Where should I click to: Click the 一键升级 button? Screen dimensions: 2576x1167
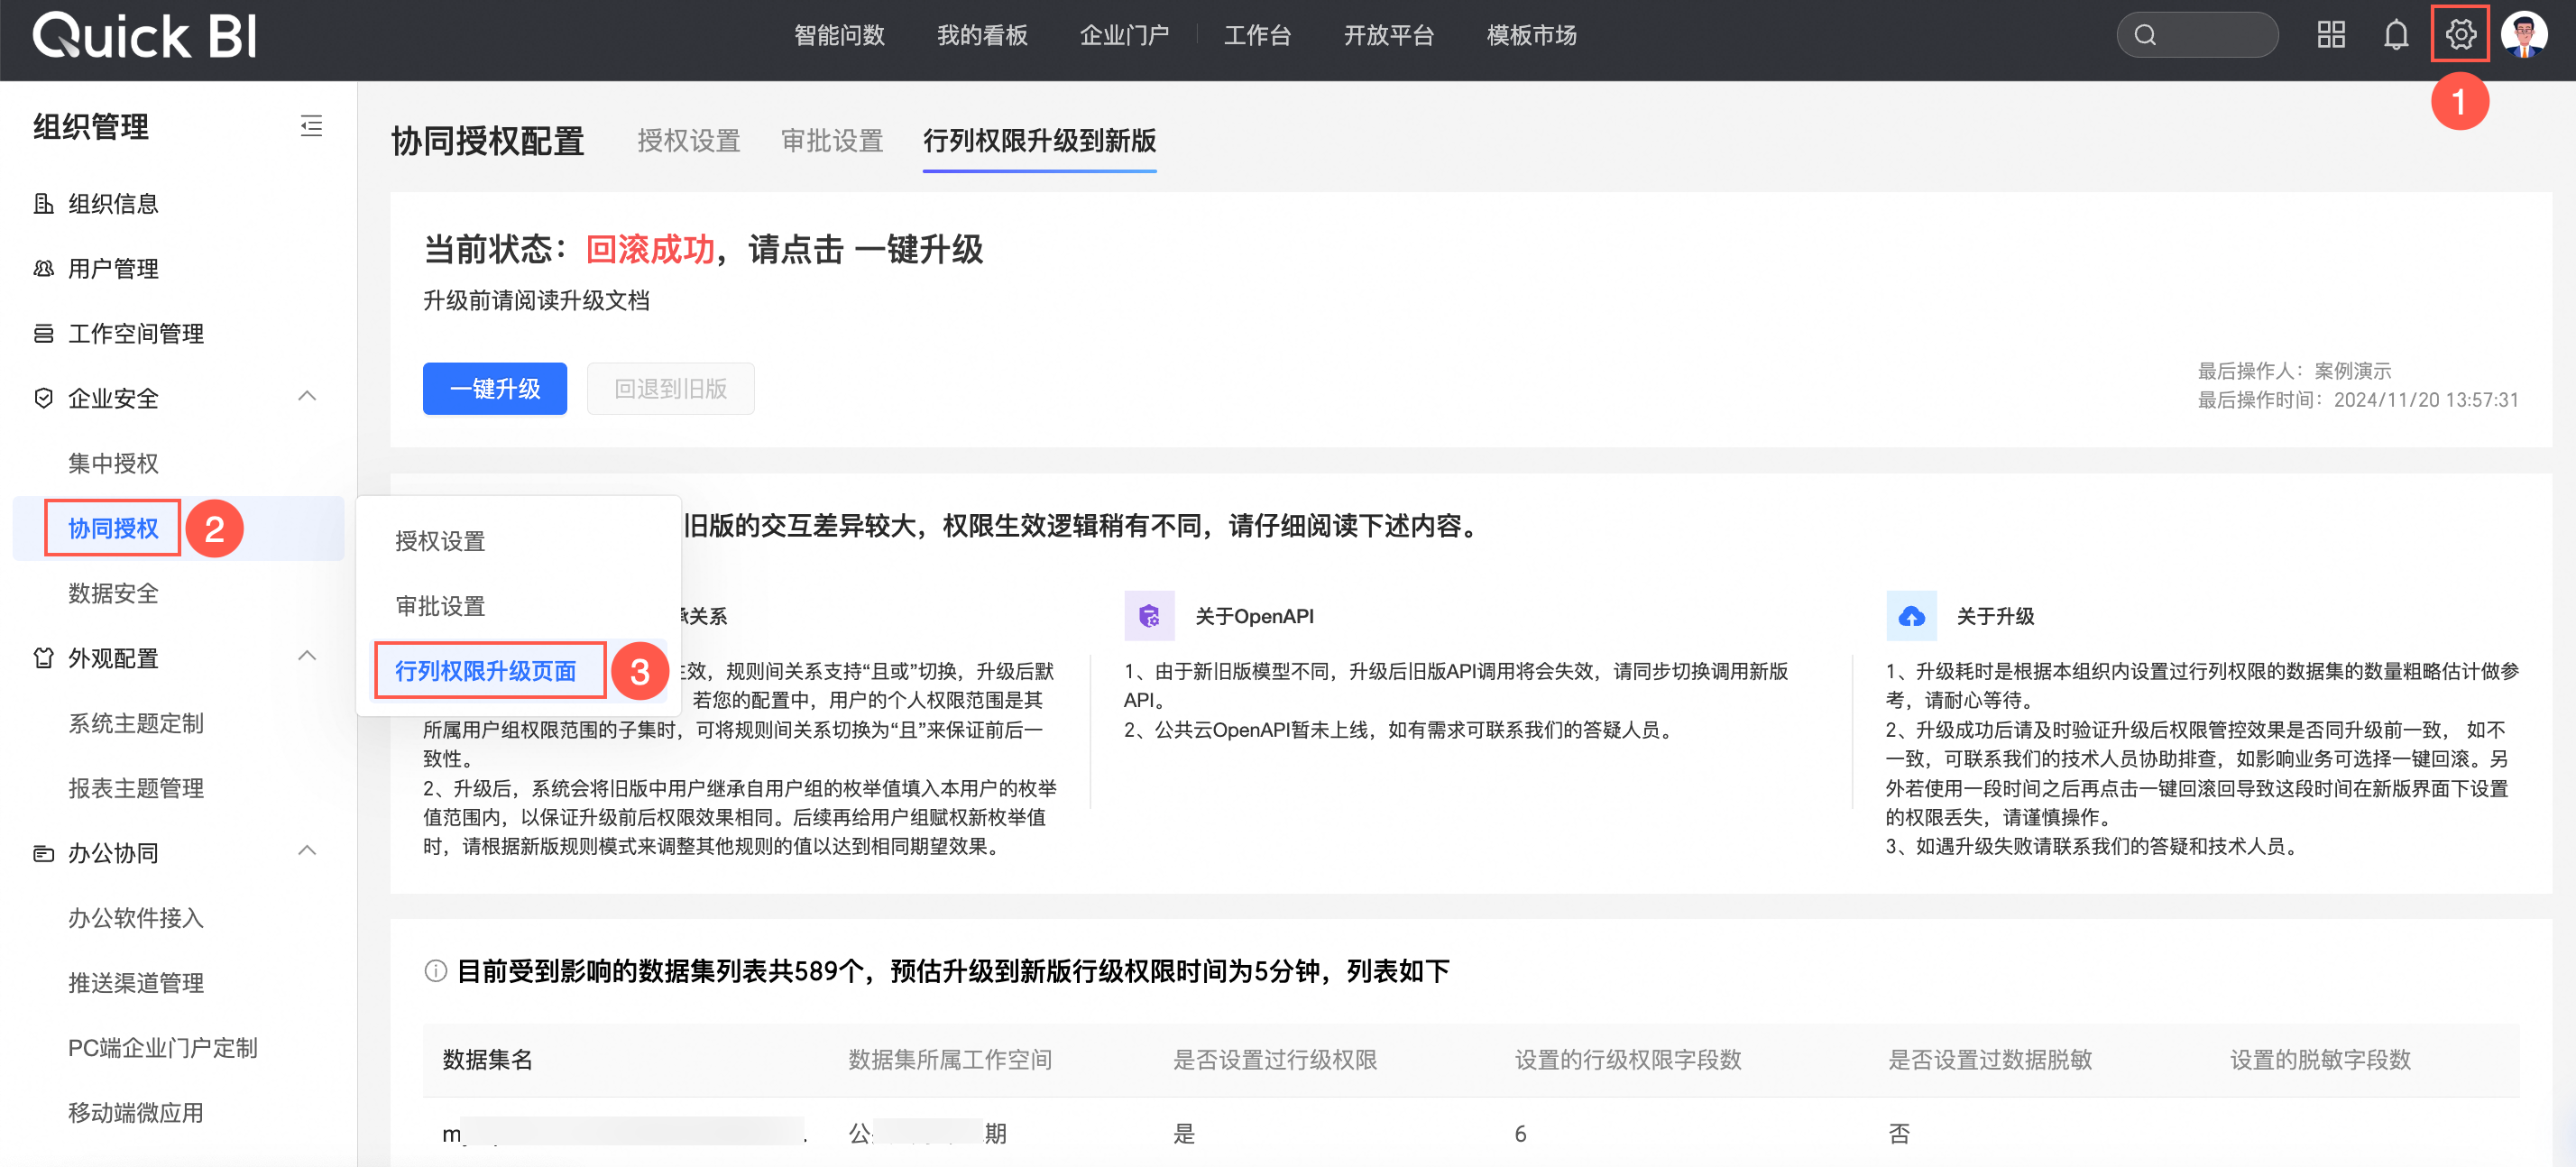(x=494, y=388)
